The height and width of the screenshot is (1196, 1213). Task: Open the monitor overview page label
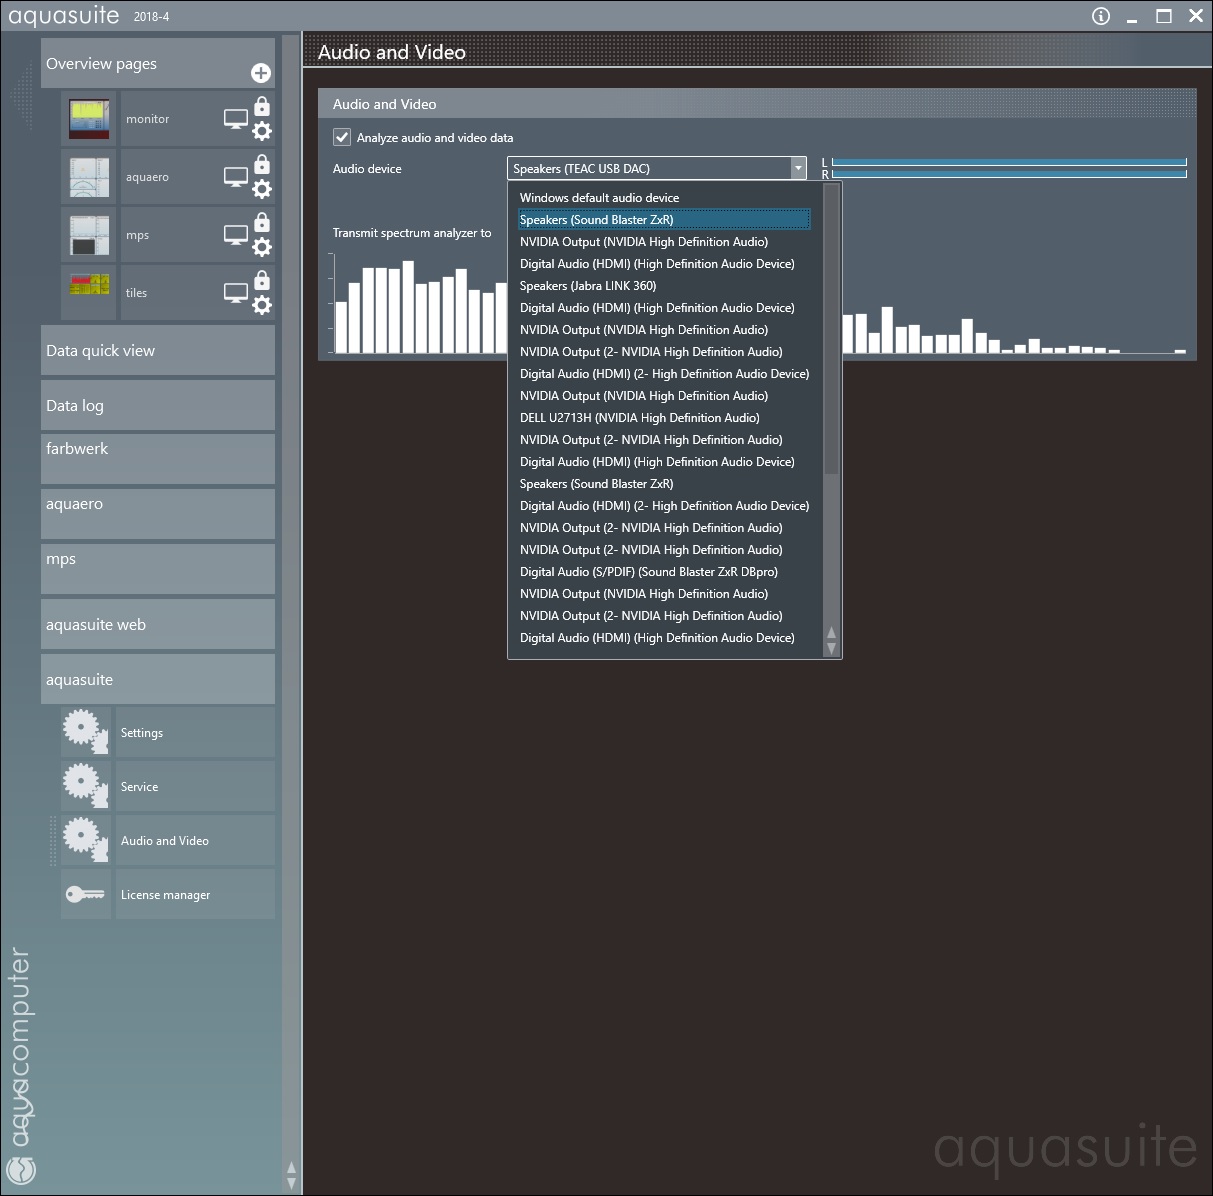tap(147, 119)
